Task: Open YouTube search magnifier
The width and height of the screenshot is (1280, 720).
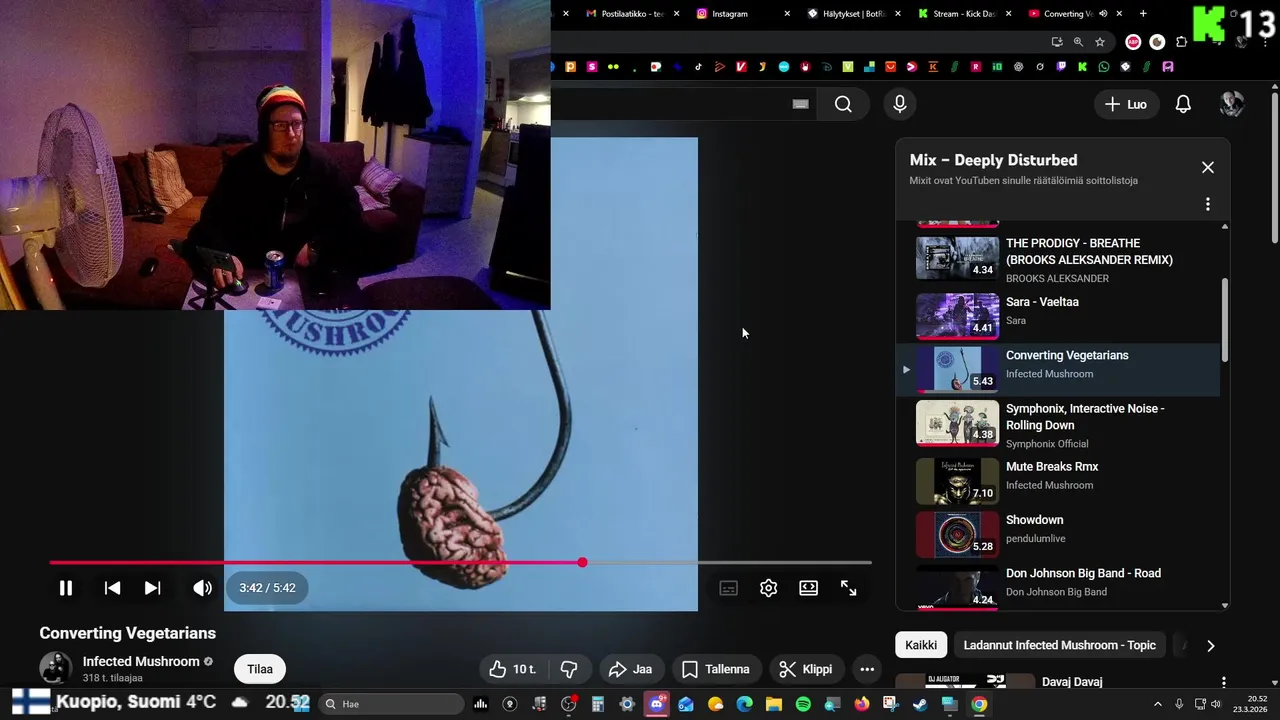Action: pyautogui.click(x=843, y=104)
